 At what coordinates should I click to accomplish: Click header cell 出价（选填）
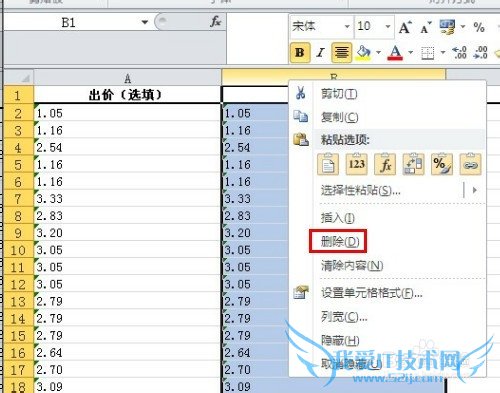pos(127,95)
